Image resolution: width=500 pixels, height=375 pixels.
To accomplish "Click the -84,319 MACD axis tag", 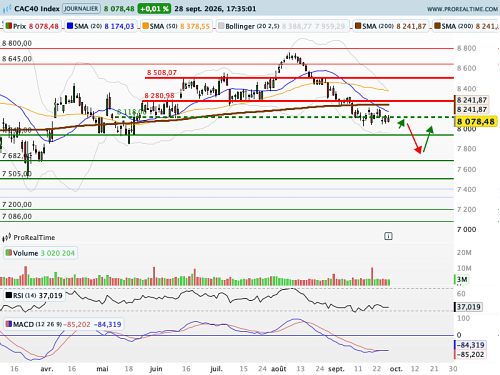I will click(470, 345).
